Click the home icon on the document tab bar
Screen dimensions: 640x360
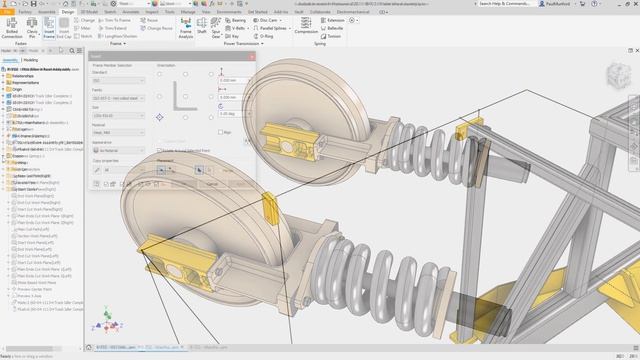(89, 347)
